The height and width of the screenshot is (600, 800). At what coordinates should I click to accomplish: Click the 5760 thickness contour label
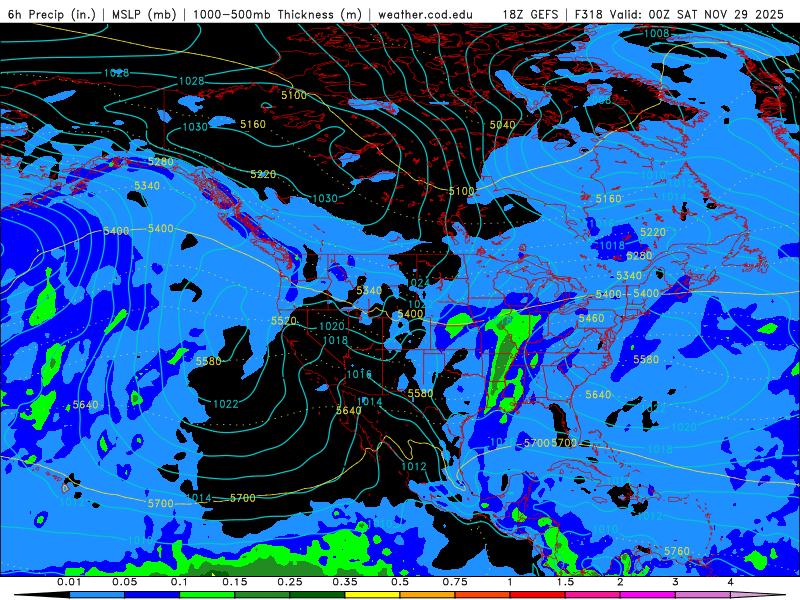click(x=677, y=552)
